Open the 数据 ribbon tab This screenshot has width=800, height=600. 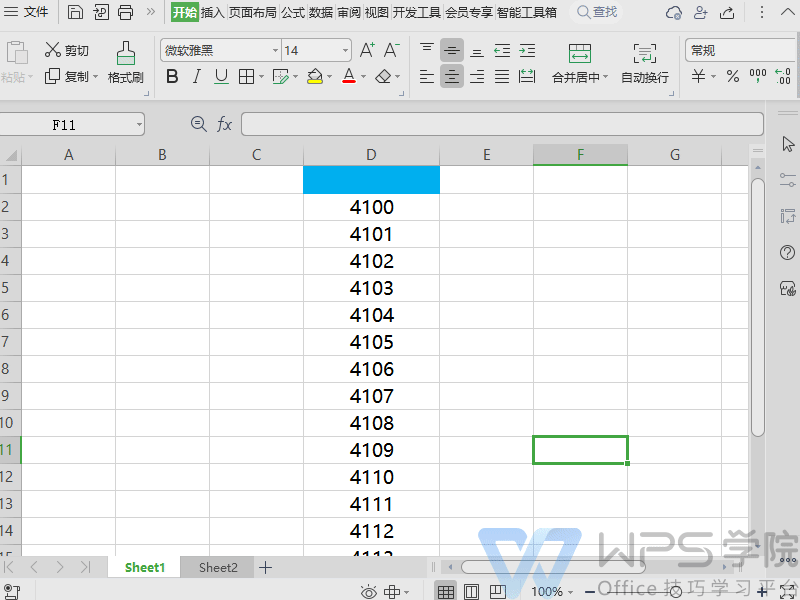point(321,12)
